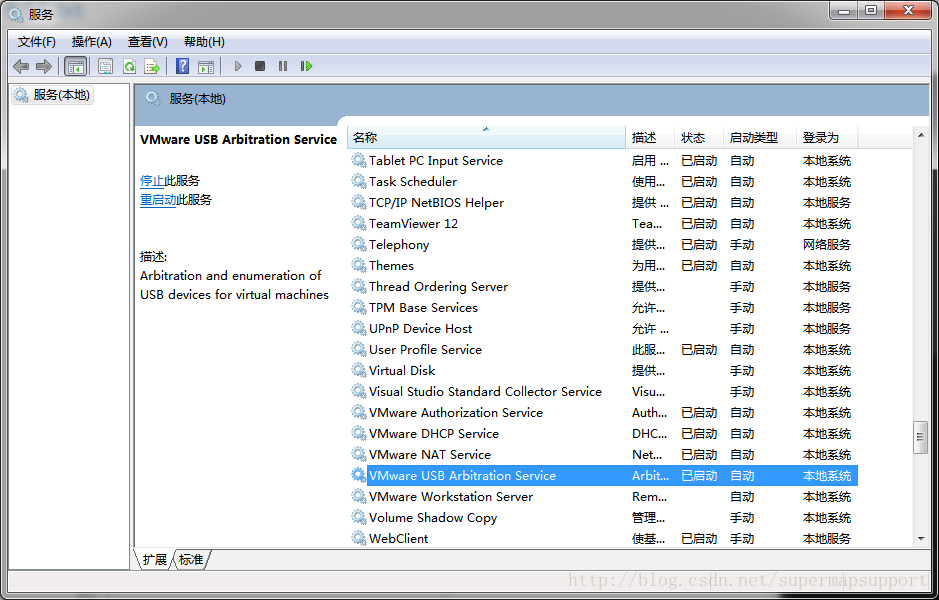This screenshot has width=939, height=600.
Task: Click the Forward arrow in toolbar
Action: click(x=44, y=66)
